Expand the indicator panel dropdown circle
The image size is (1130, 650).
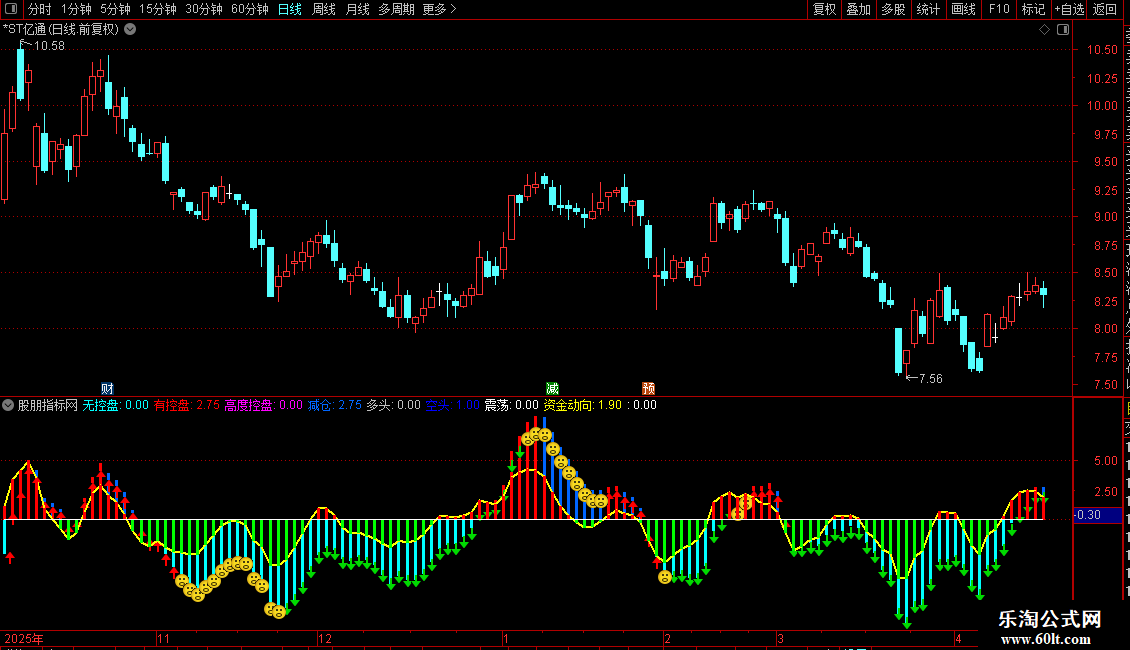(8, 405)
